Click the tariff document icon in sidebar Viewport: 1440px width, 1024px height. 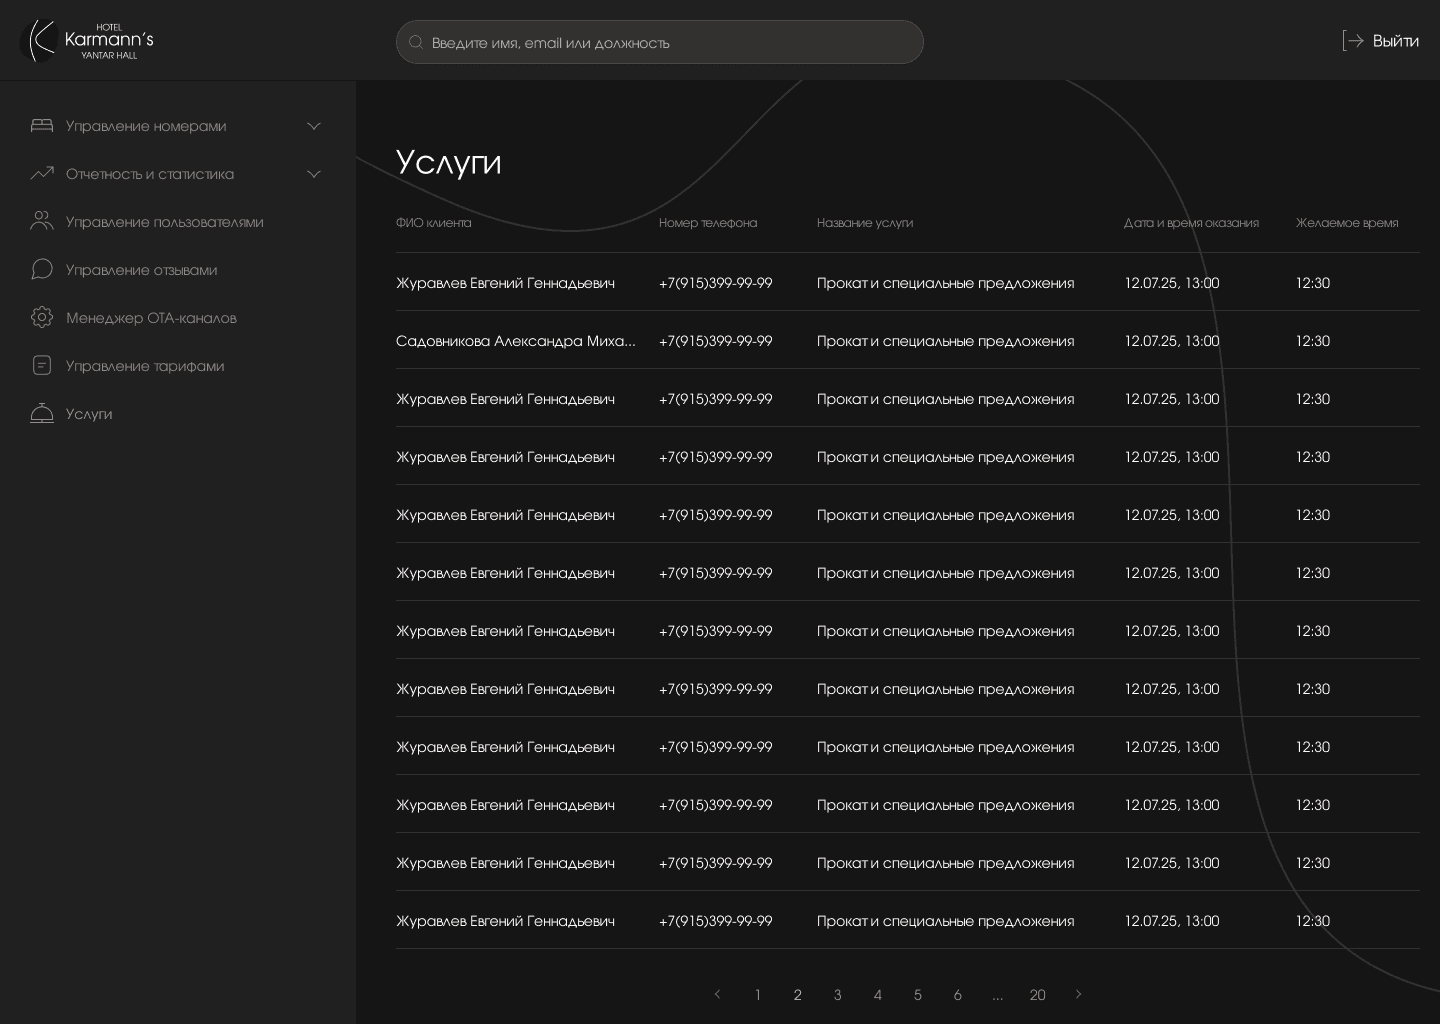click(x=42, y=366)
